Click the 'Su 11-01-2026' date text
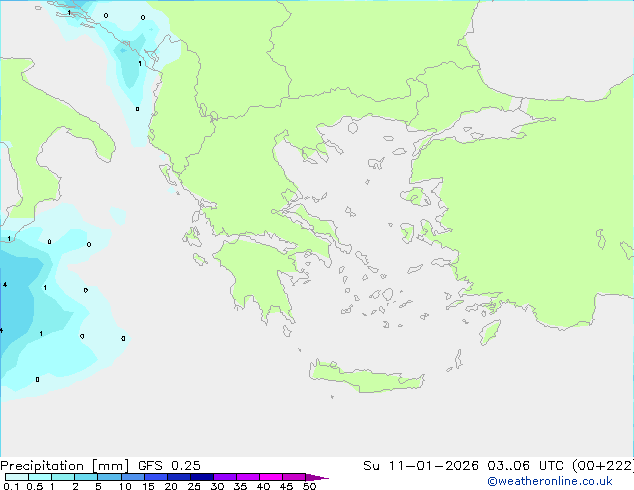The width and height of the screenshot is (634, 490). [421, 466]
